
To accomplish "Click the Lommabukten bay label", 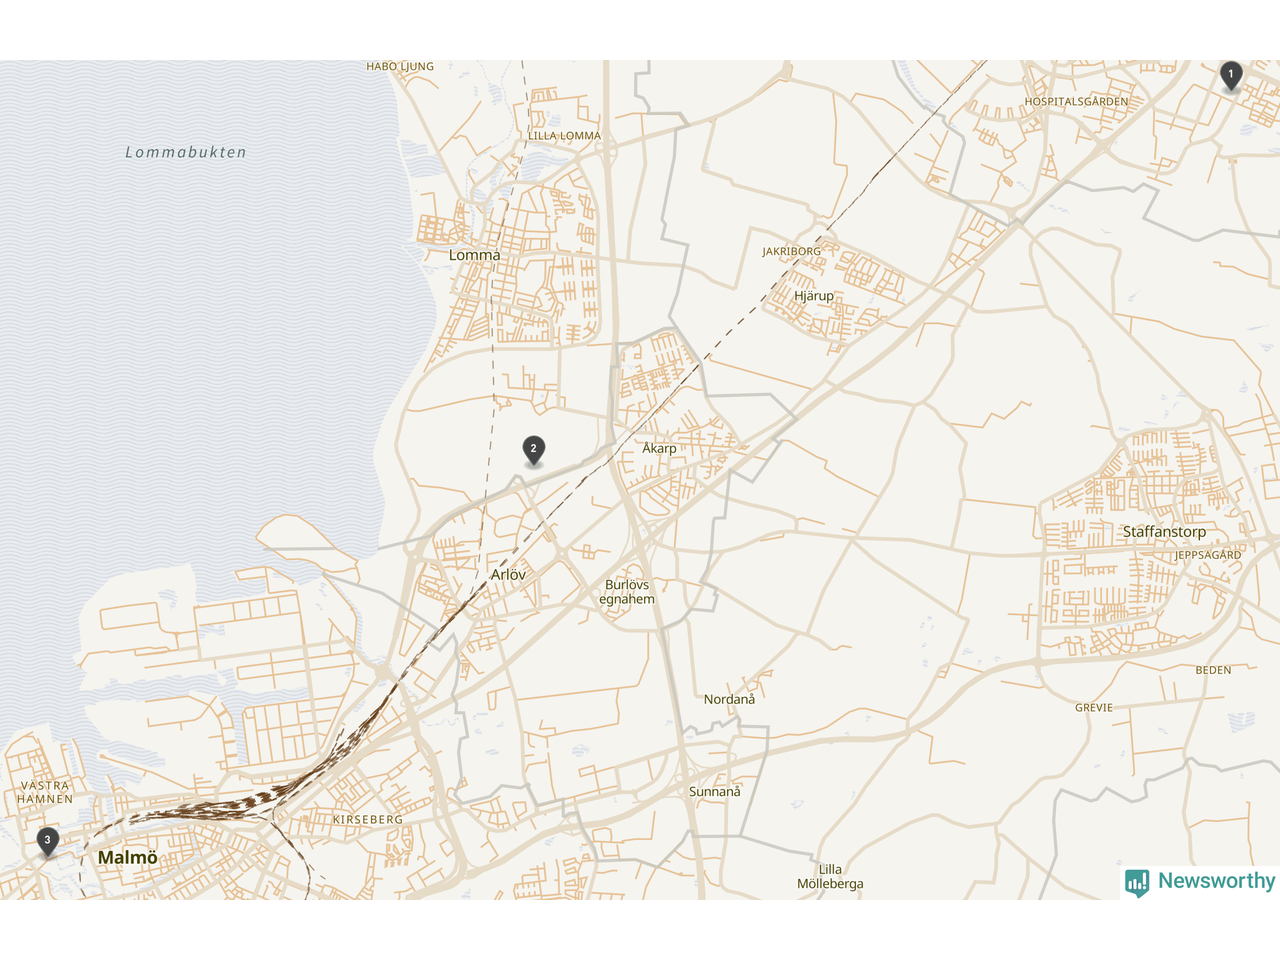I will pos(186,152).
